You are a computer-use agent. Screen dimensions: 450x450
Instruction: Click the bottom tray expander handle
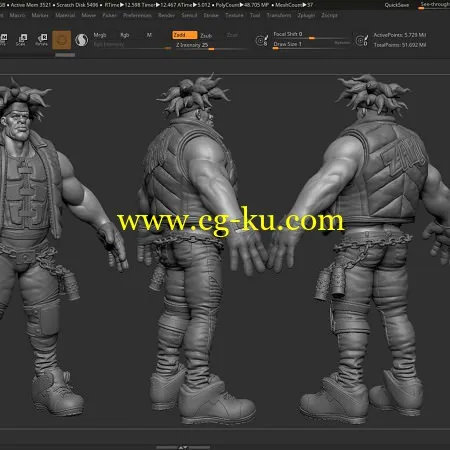[x=183, y=447]
